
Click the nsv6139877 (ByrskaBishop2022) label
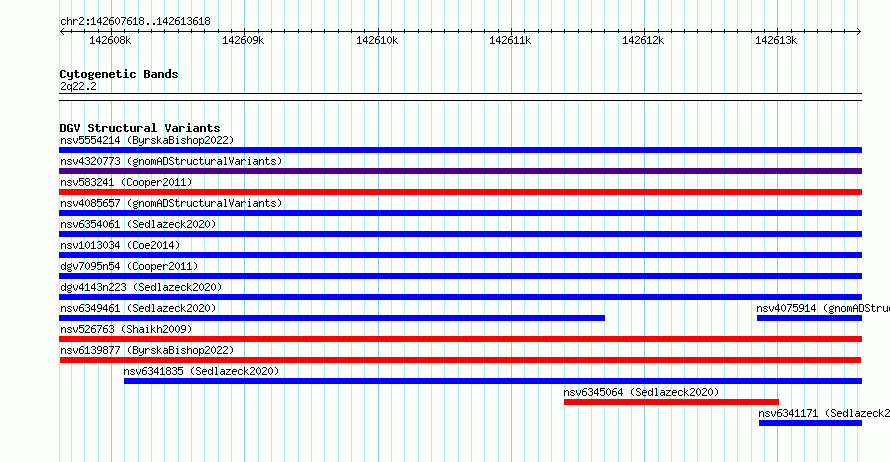[x=147, y=350]
